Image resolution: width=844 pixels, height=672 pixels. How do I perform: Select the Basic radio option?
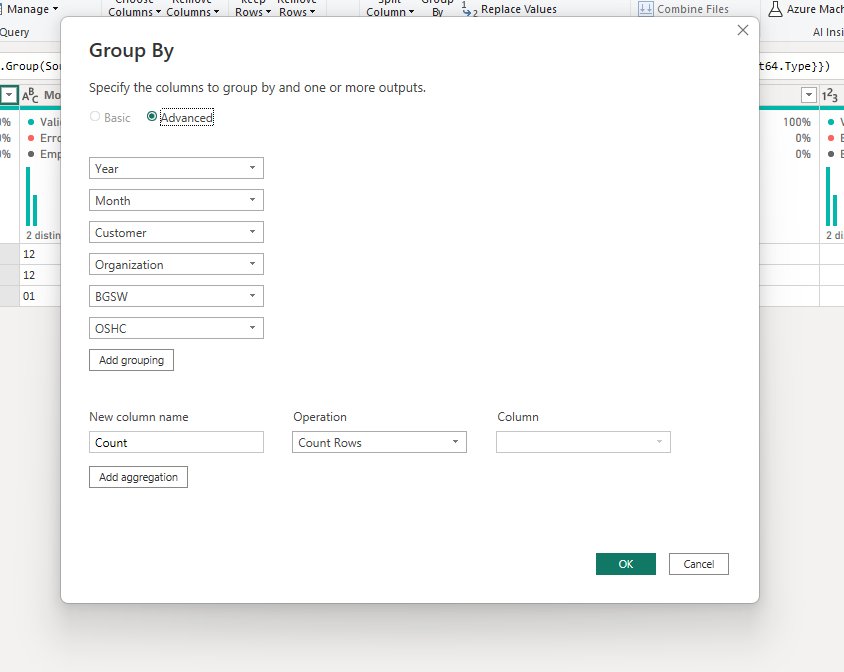coord(95,116)
